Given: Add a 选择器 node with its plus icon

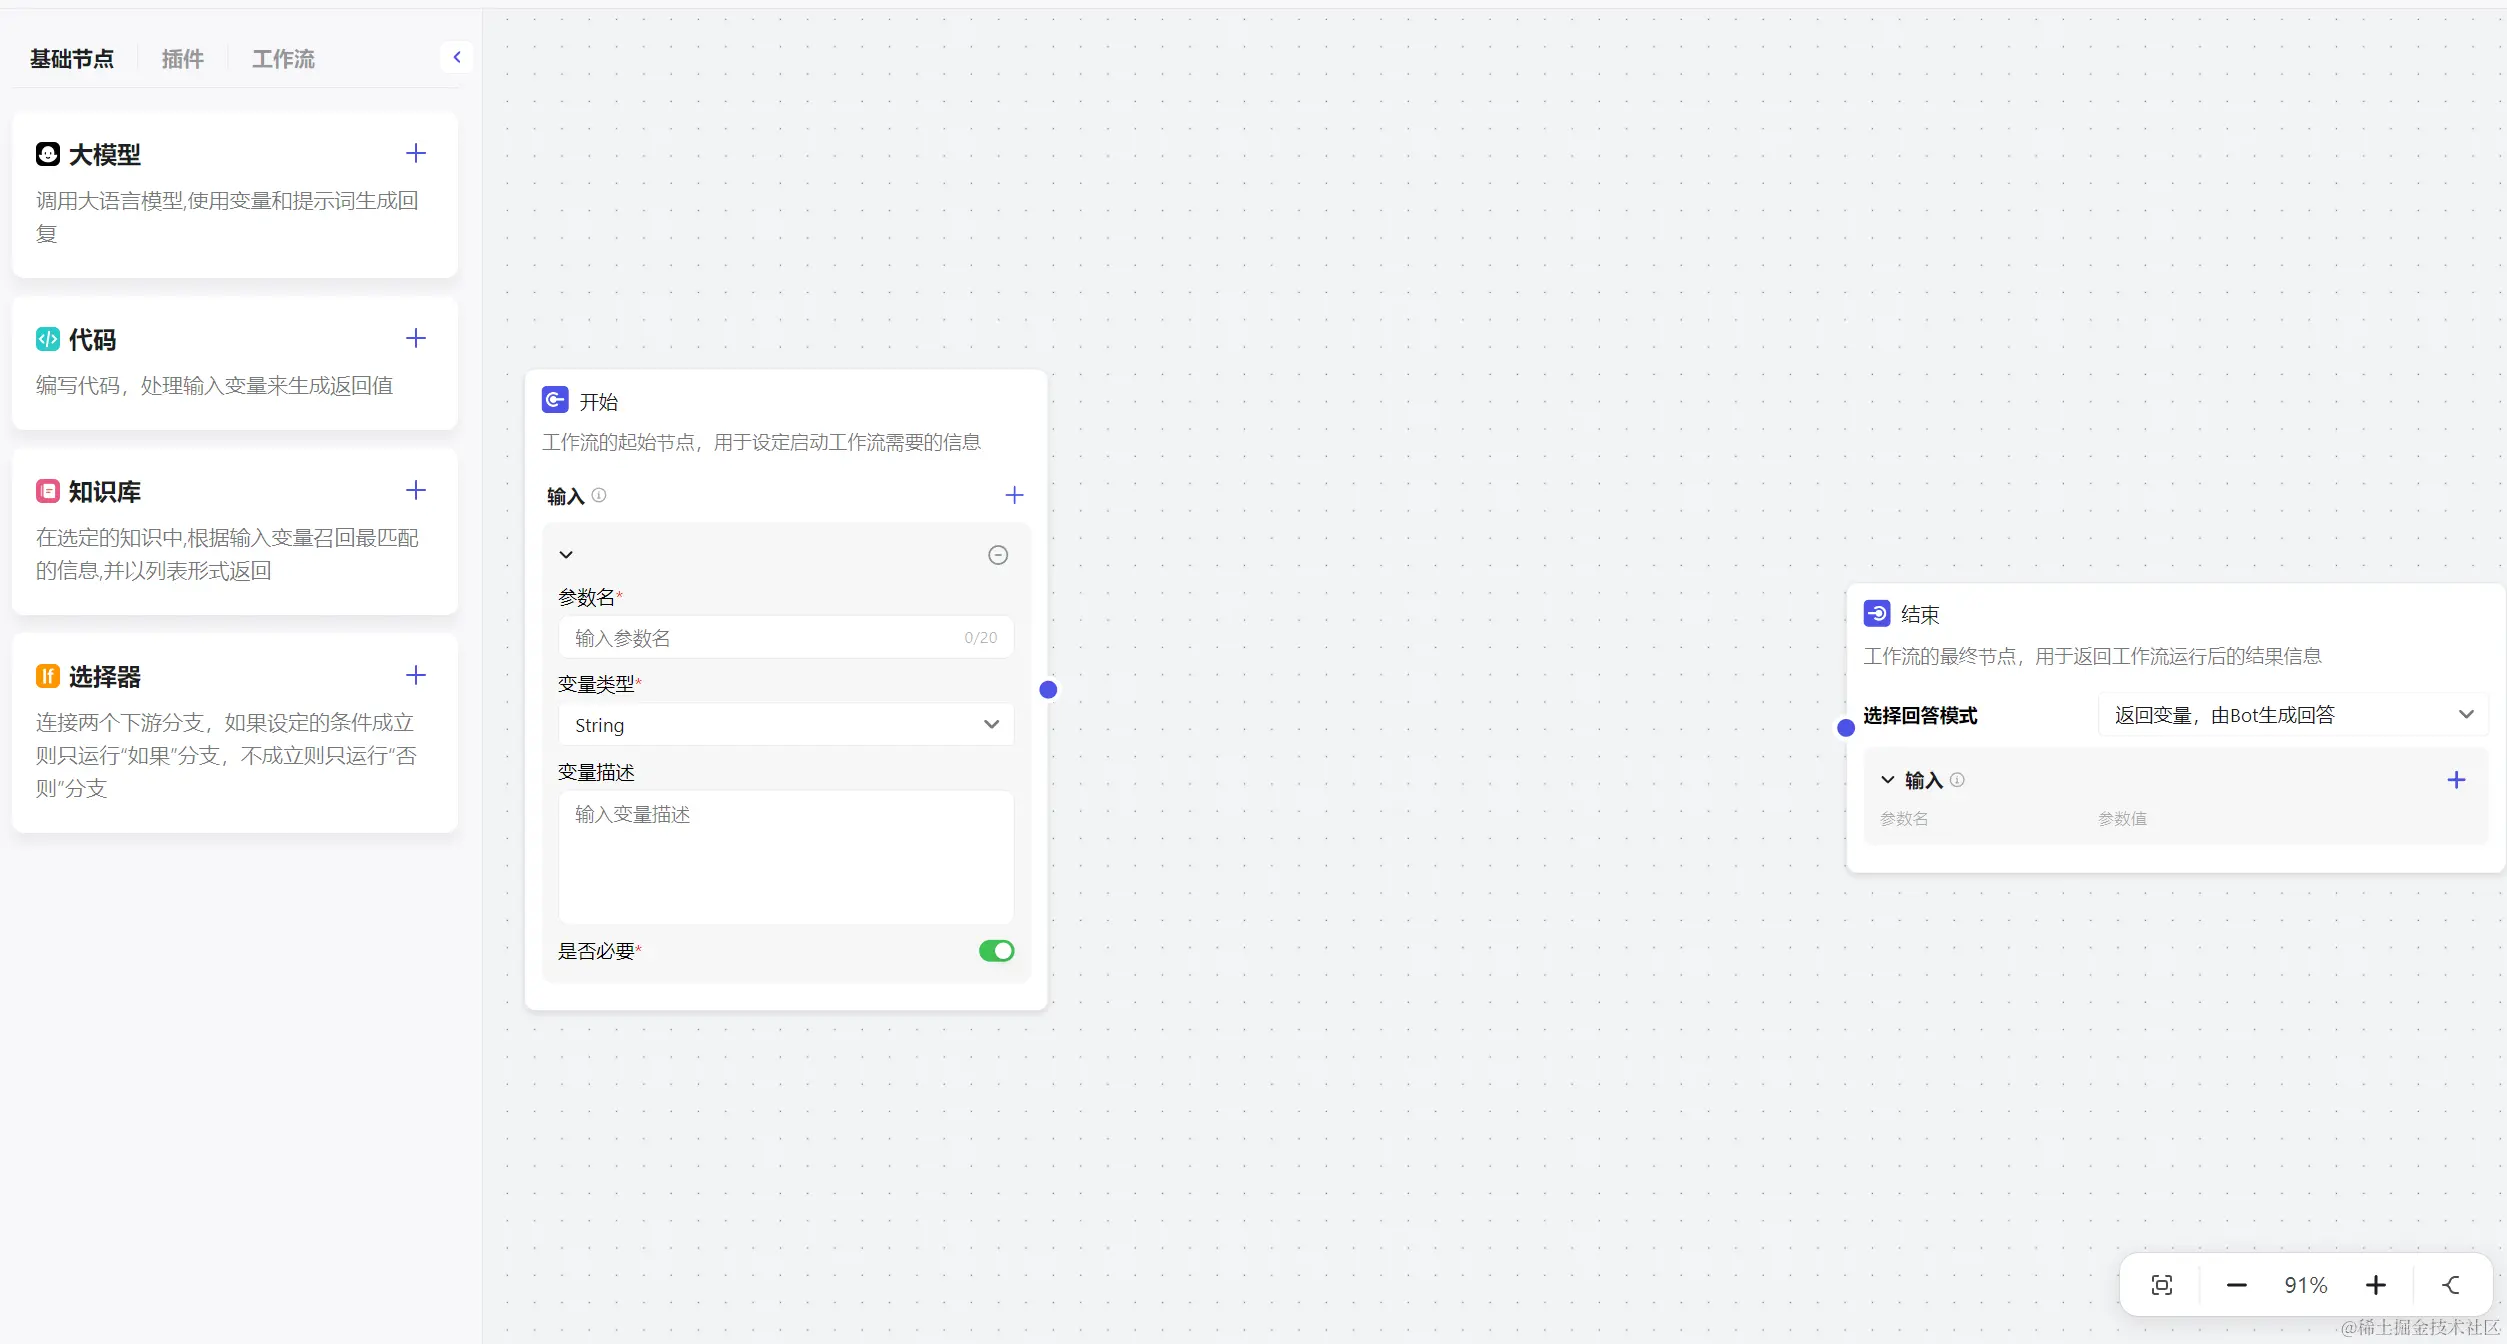Looking at the screenshot, I should coord(416,675).
